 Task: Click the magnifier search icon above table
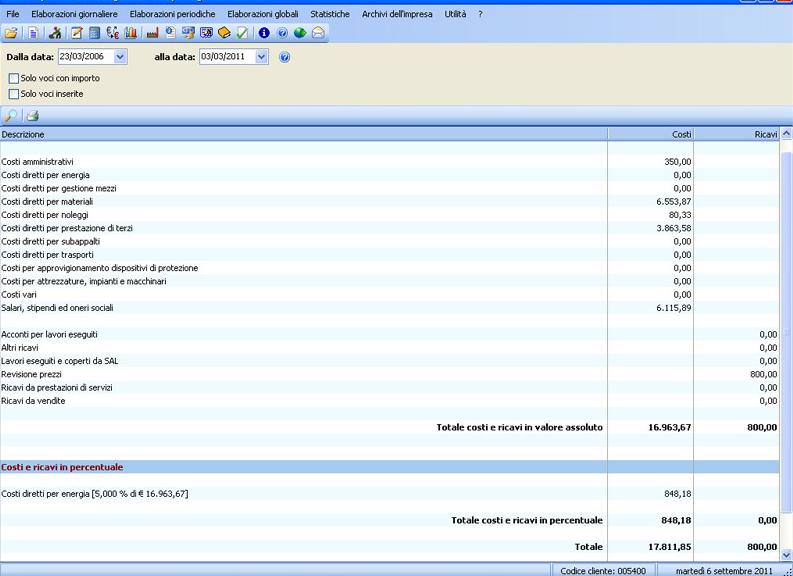11,115
